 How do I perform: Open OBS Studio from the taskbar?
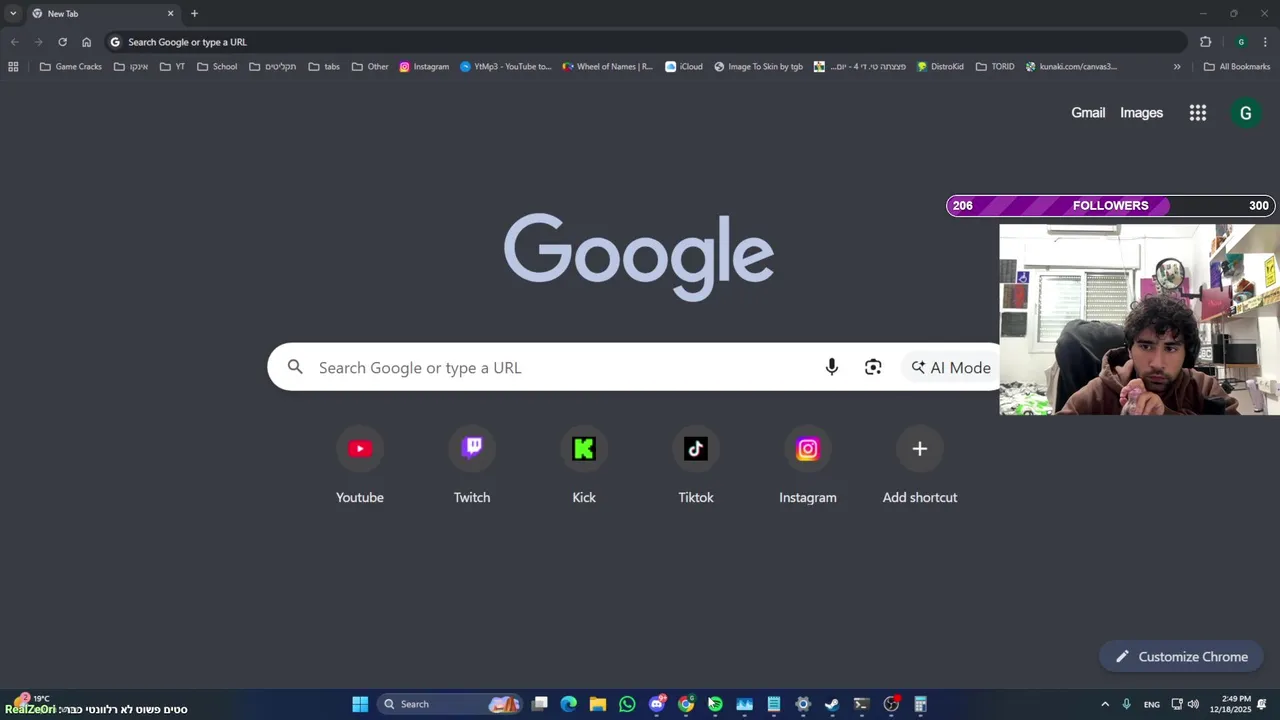(891, 704)
